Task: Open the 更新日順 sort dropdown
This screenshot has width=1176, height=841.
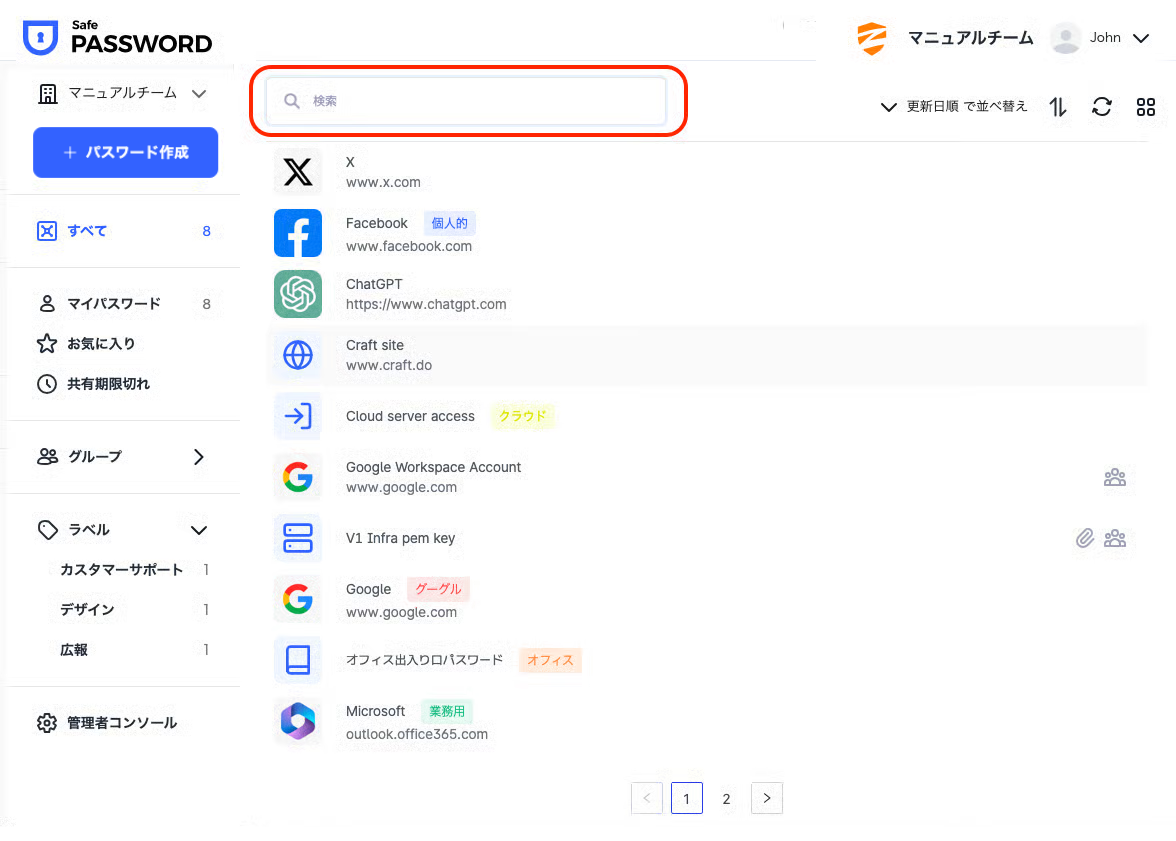Action: coord(953,107)
